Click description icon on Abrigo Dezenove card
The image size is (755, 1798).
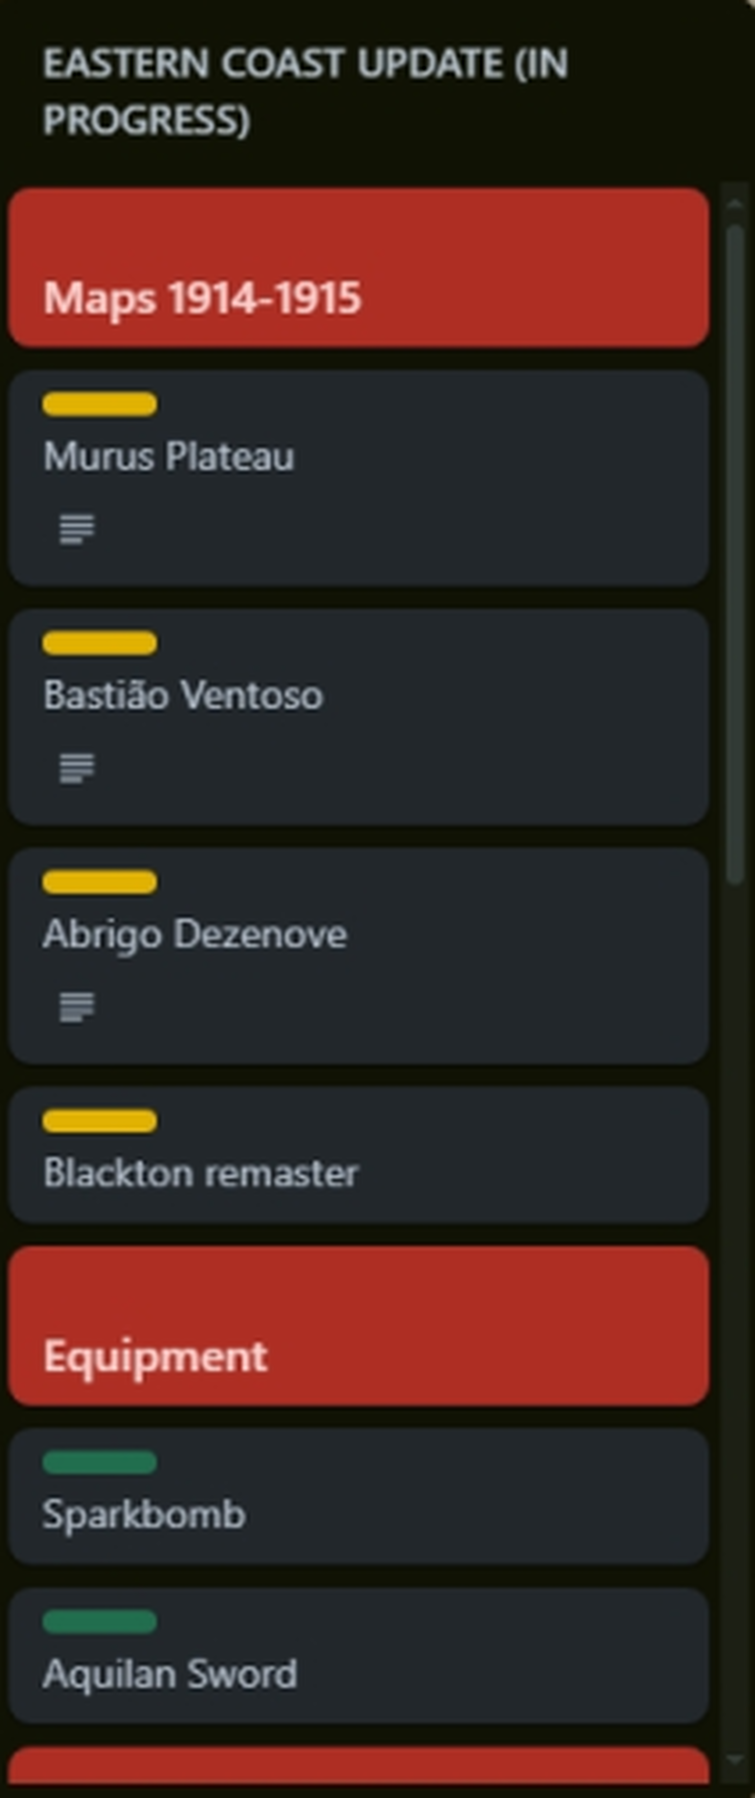(77, 1006)
